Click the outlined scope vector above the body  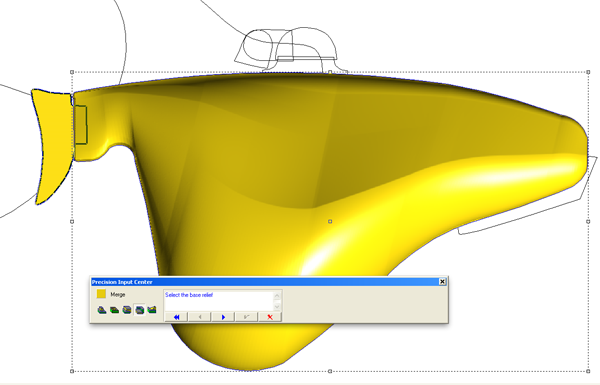291,49
